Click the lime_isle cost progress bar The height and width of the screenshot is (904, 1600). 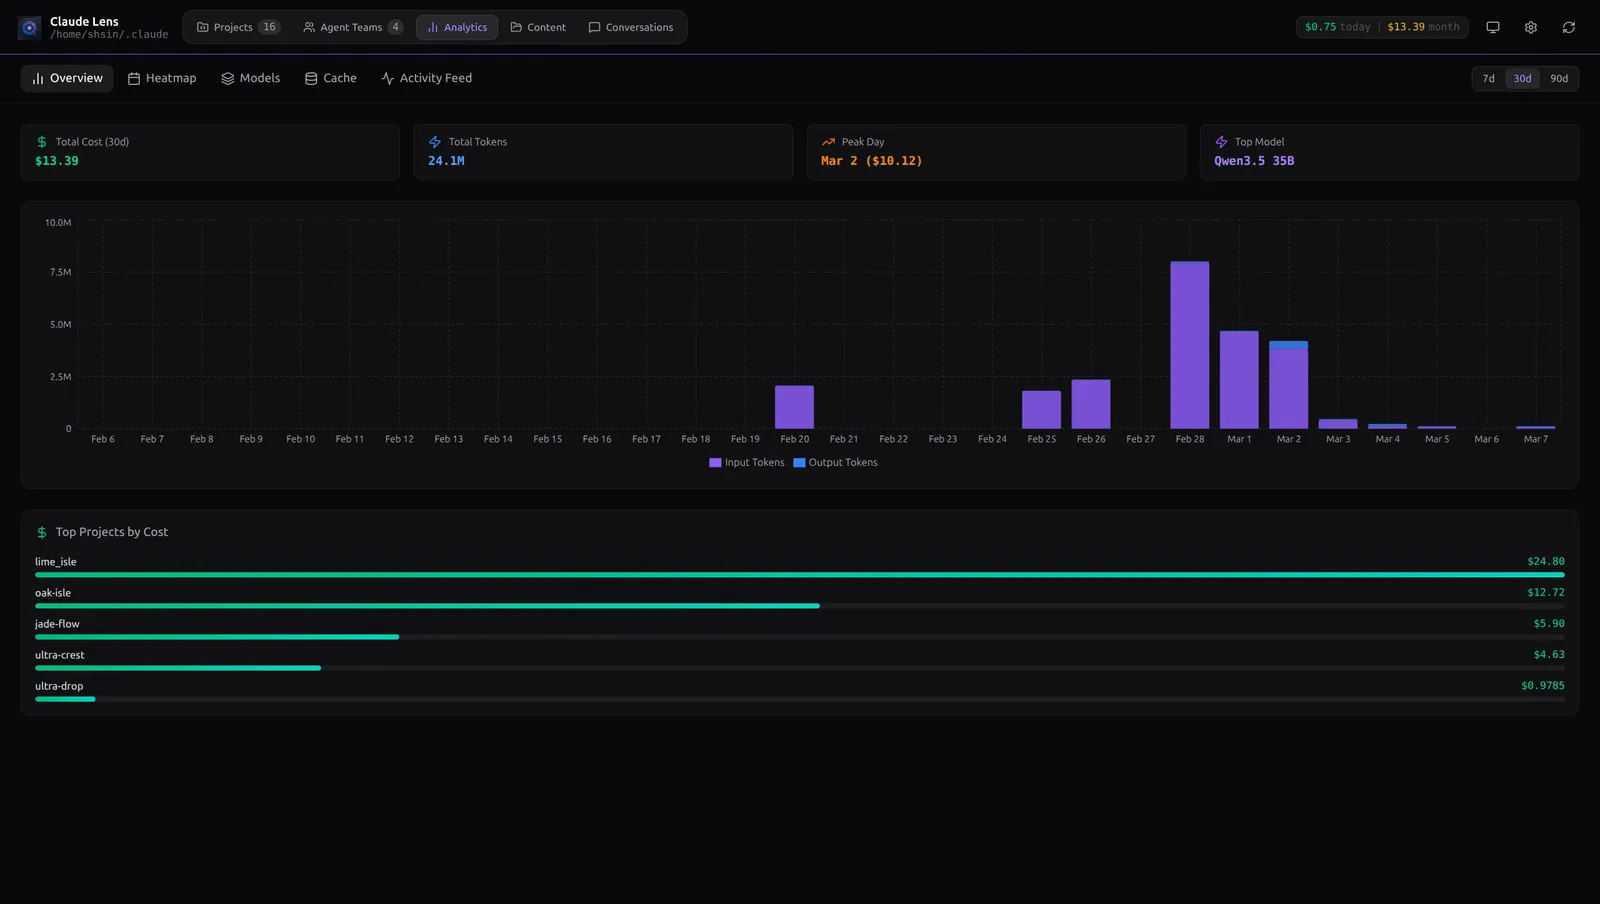[x=800, y=574]
